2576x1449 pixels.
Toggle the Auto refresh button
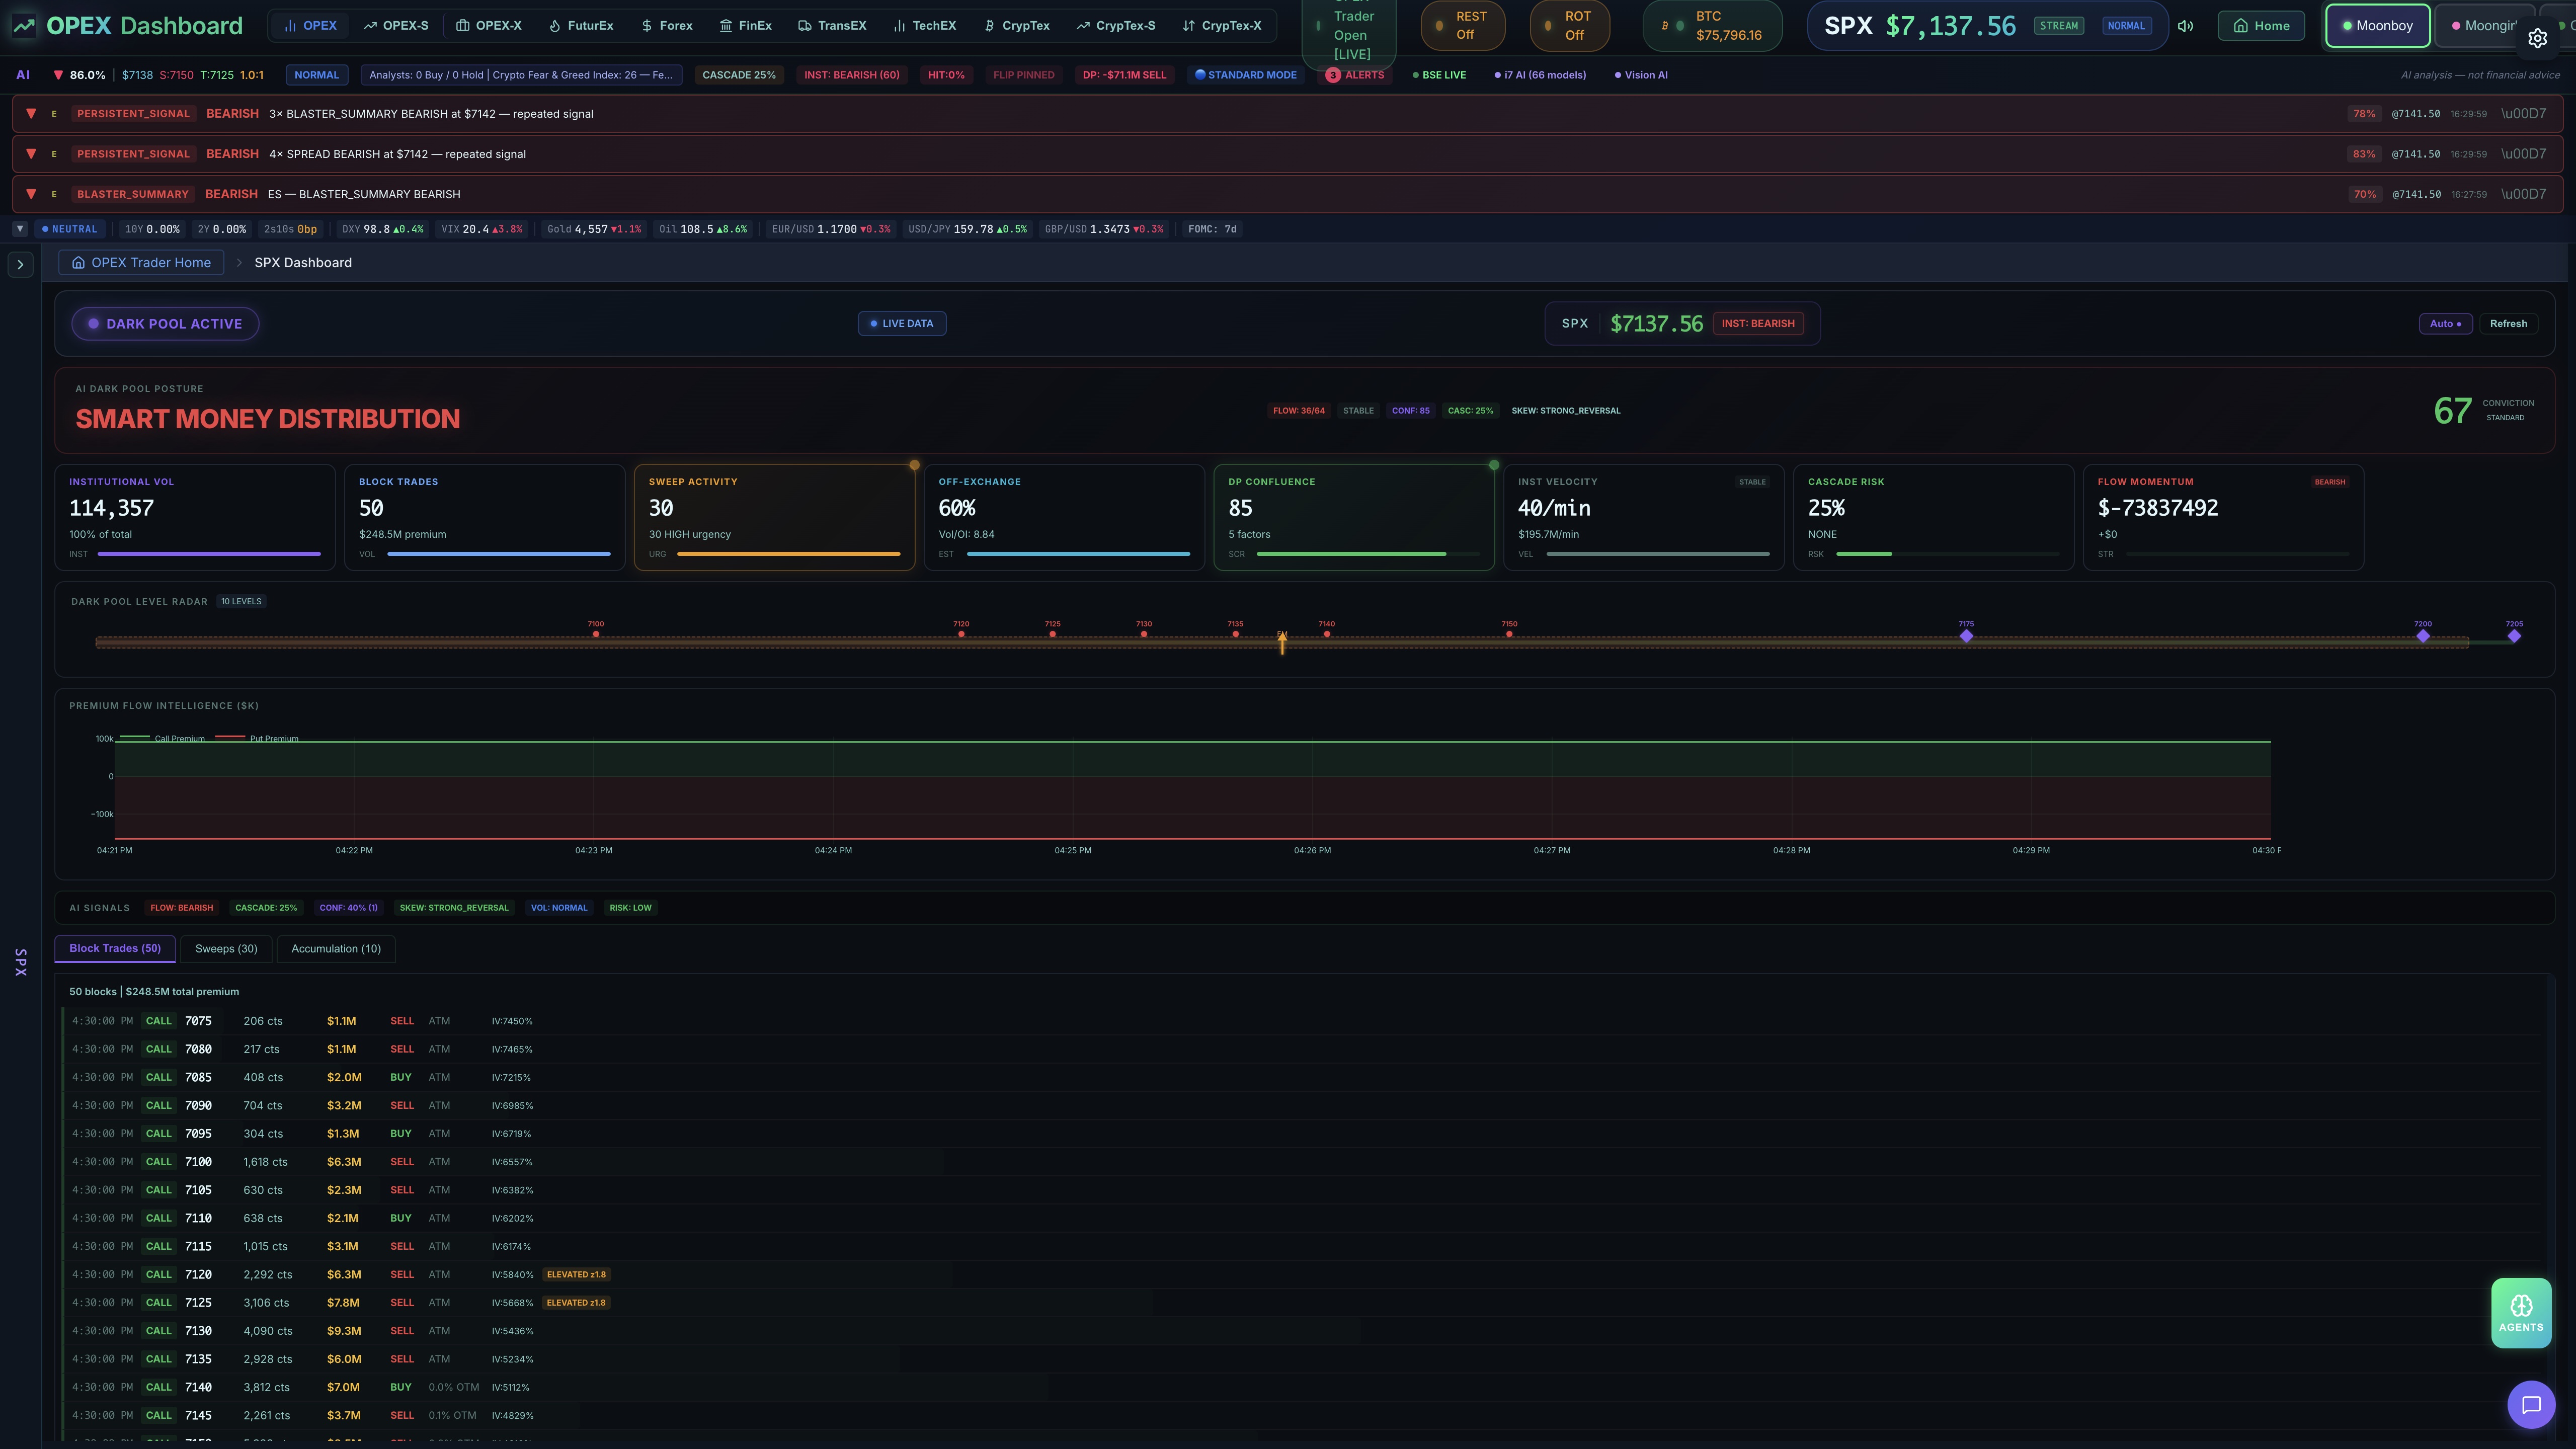tap(2445, 324)
